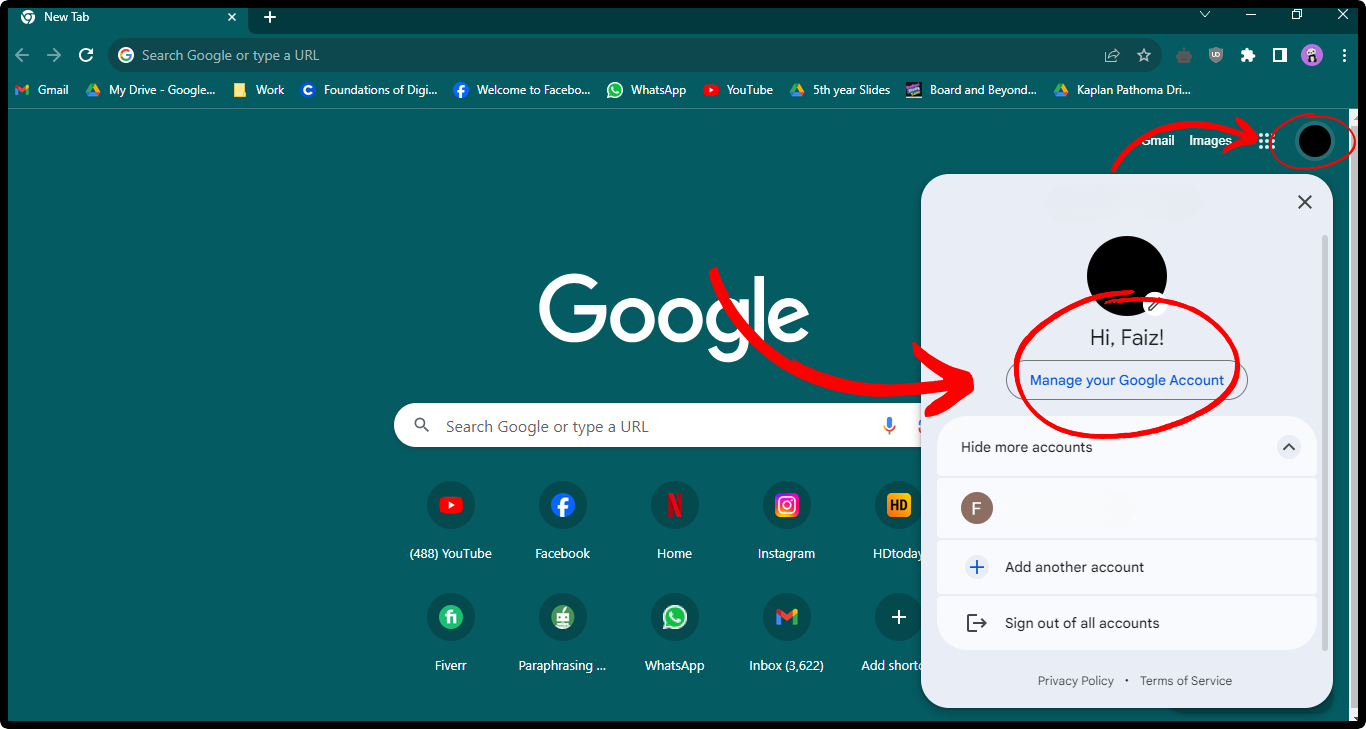The image size is (1366, 729).
Task: Select Sign out of all accounts
Action: pos(1081,623)
